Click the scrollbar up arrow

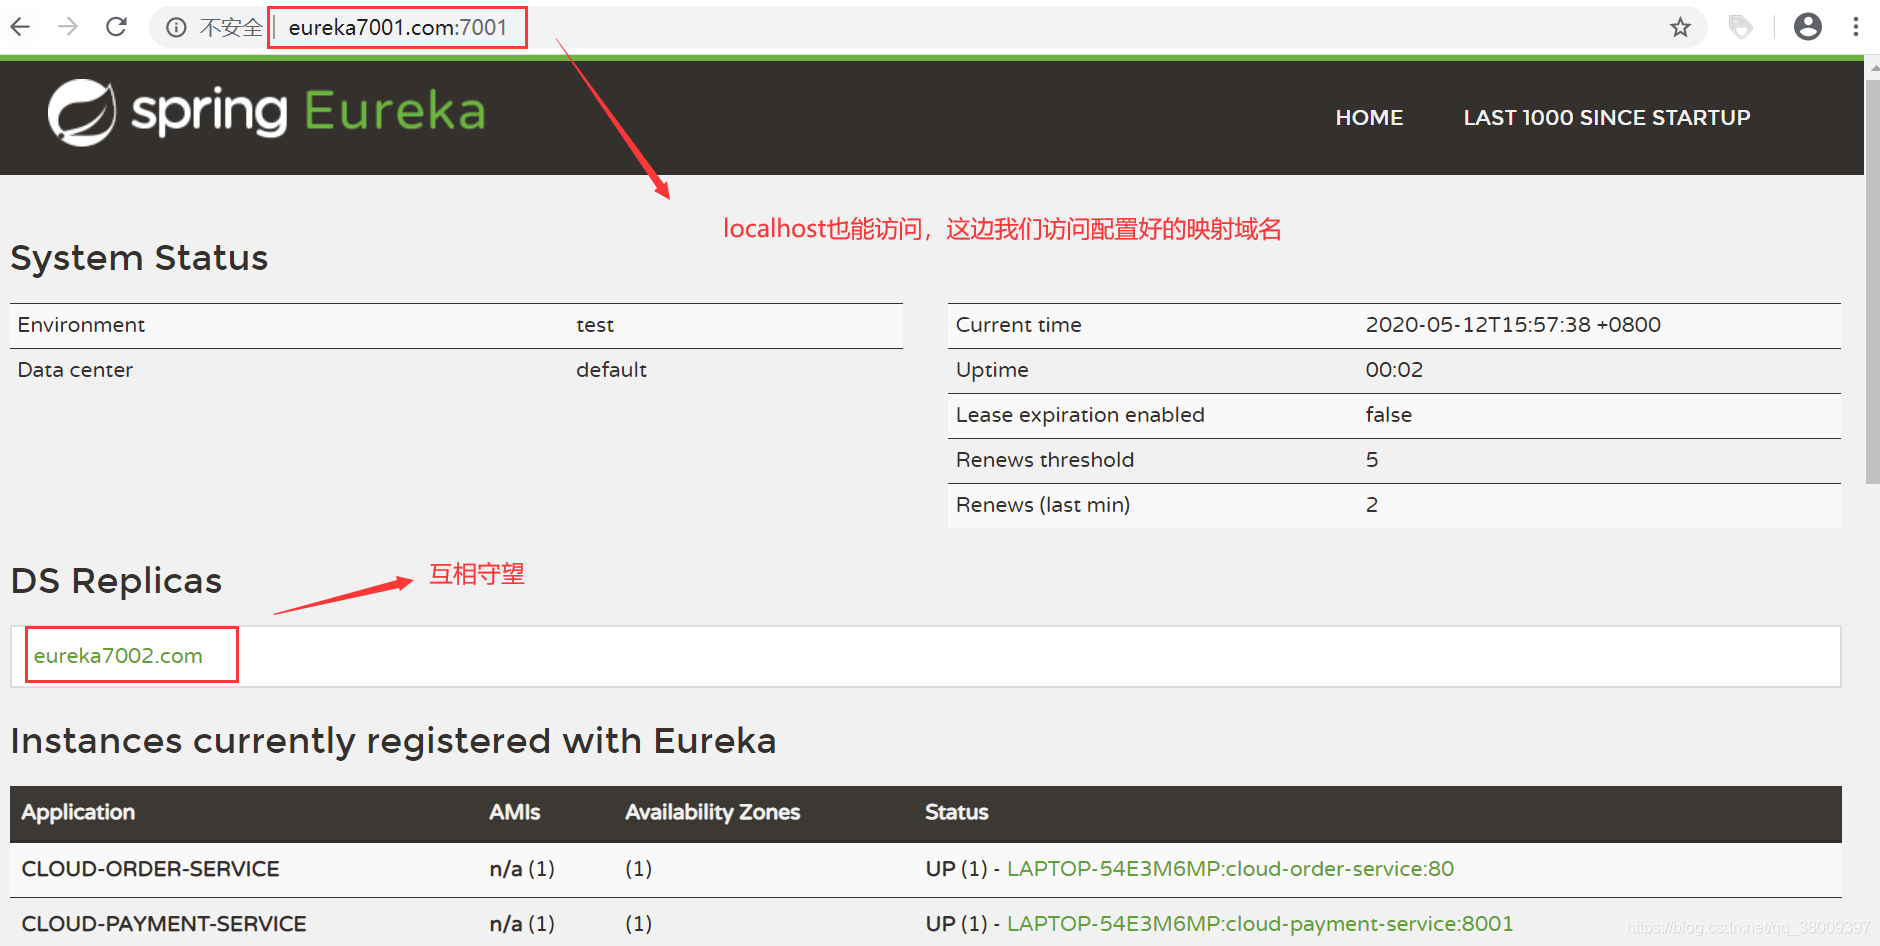[x=1872, y=70]
